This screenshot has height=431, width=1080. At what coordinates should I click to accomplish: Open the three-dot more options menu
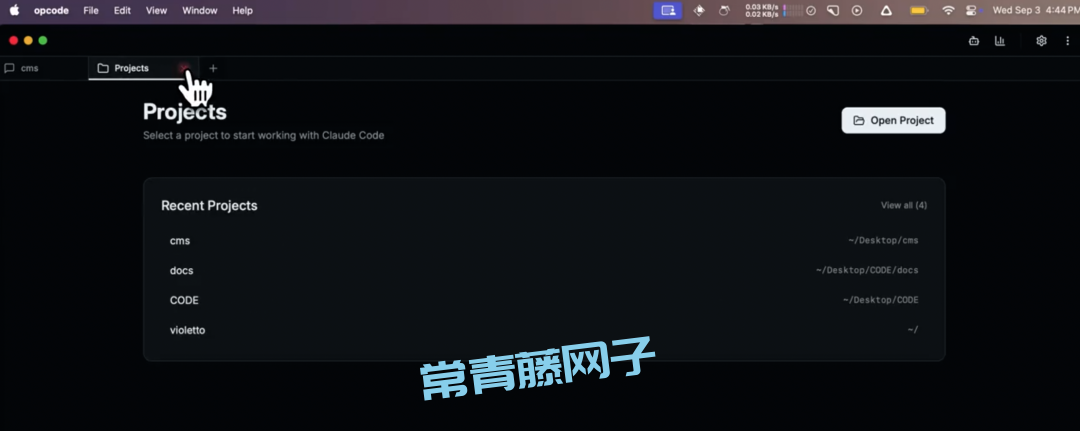click(x=1066, y=41)
